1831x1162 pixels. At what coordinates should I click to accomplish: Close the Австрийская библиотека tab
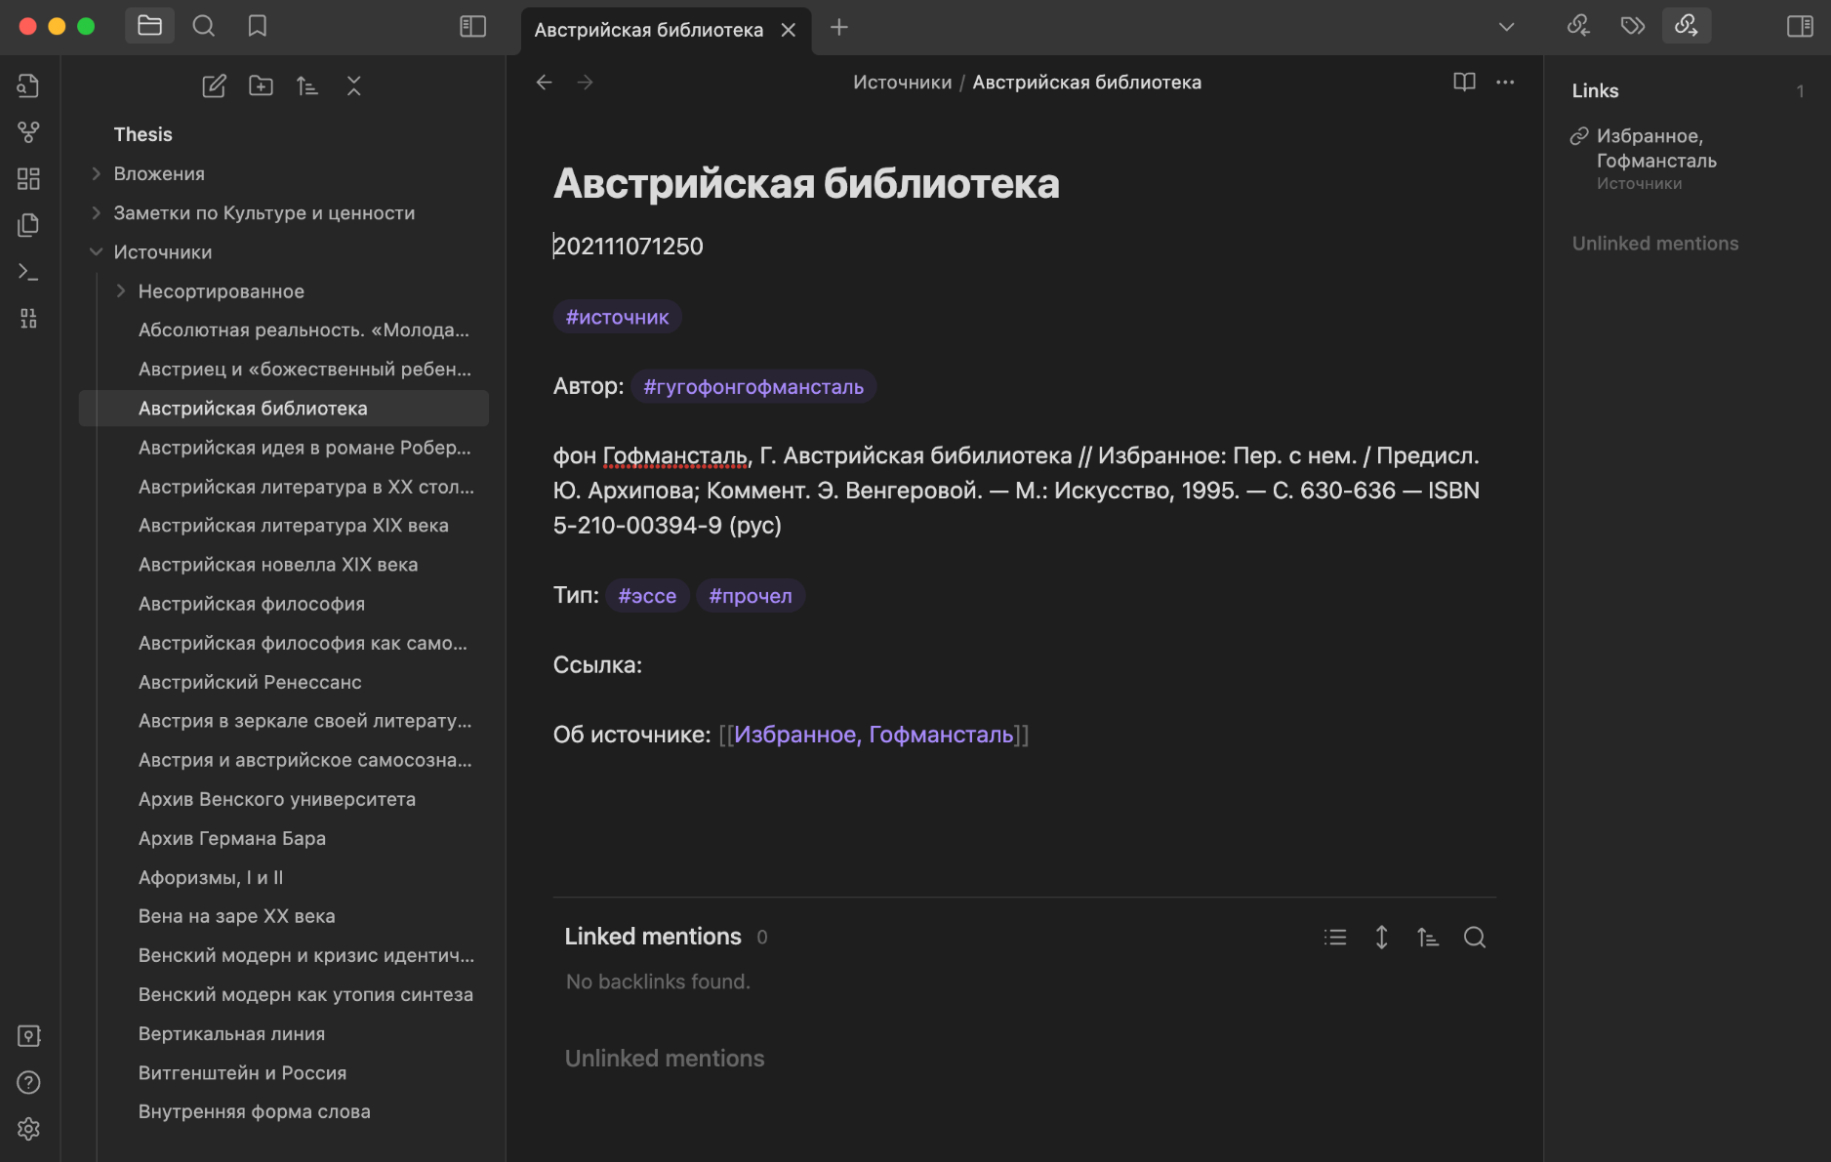coord(788,30)
